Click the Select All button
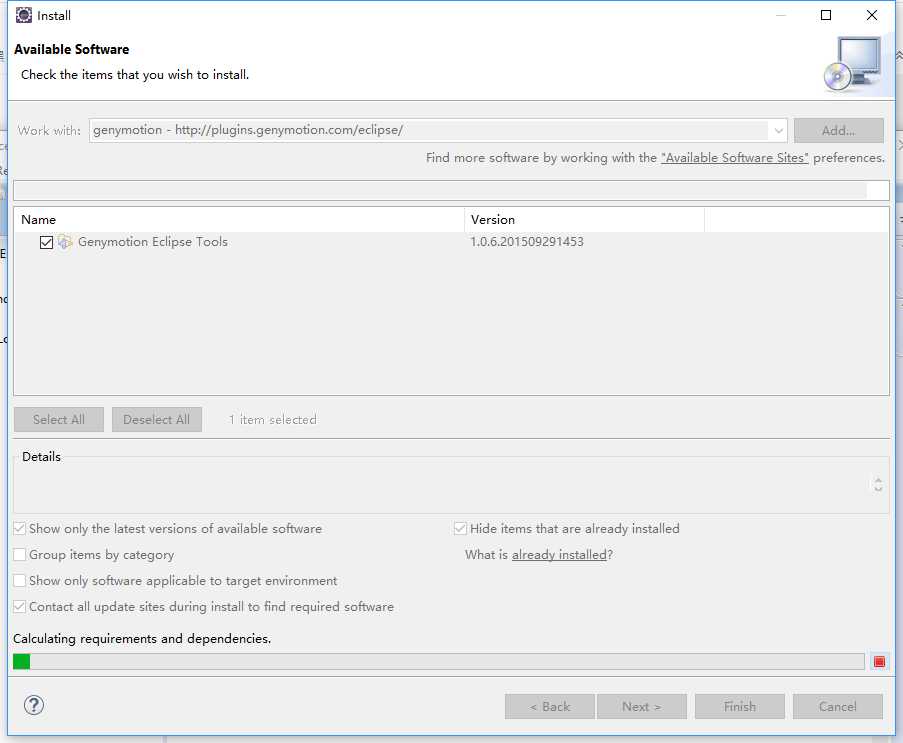The width and height of the screenshot is (903, 743). (x=59, y=420)
